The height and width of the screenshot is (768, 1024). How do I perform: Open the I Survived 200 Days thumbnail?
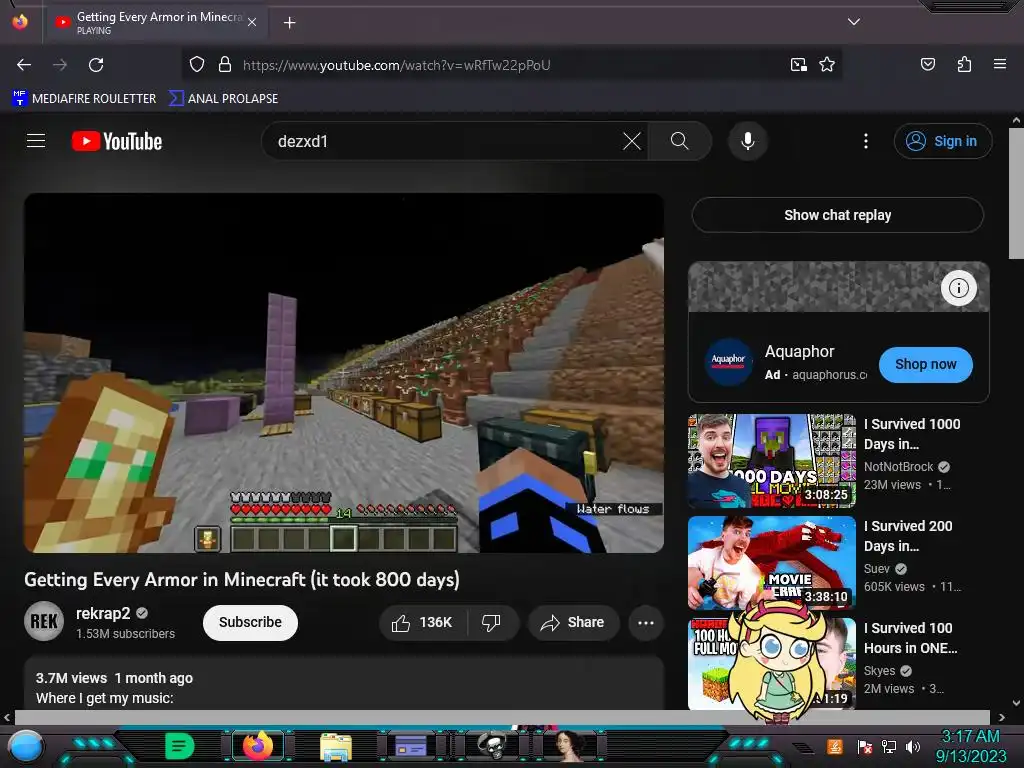pyautogui.click(x=772, y=563)
